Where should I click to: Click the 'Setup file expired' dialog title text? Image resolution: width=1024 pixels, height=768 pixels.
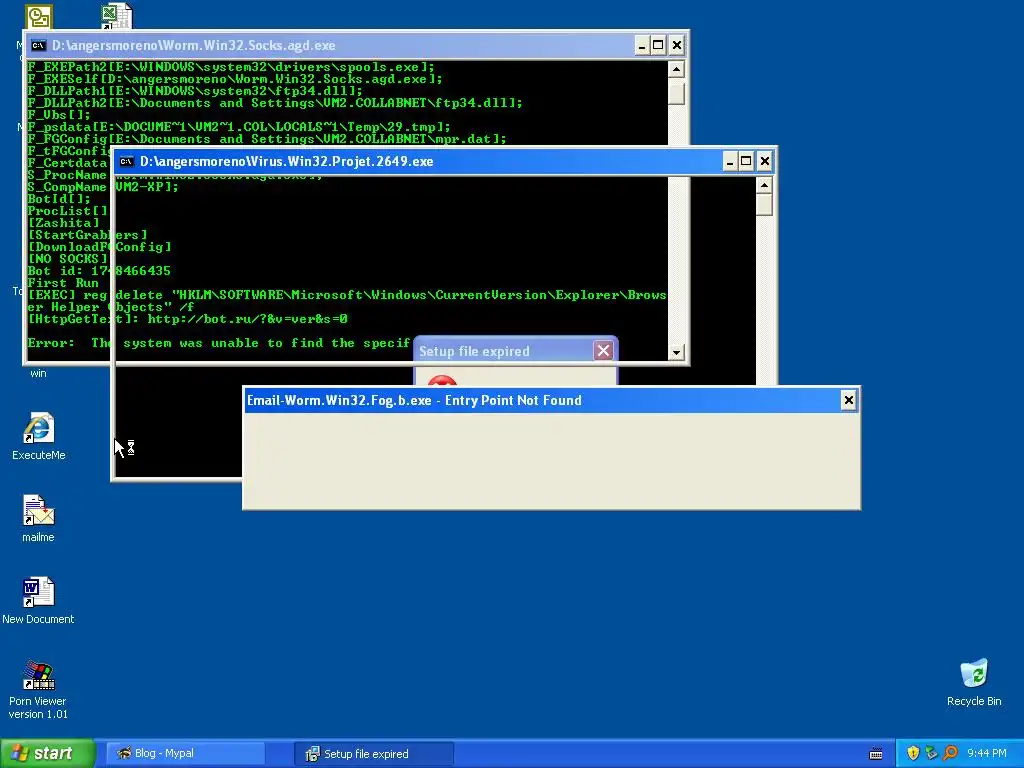pyautogui.click(x=474, y=351)
